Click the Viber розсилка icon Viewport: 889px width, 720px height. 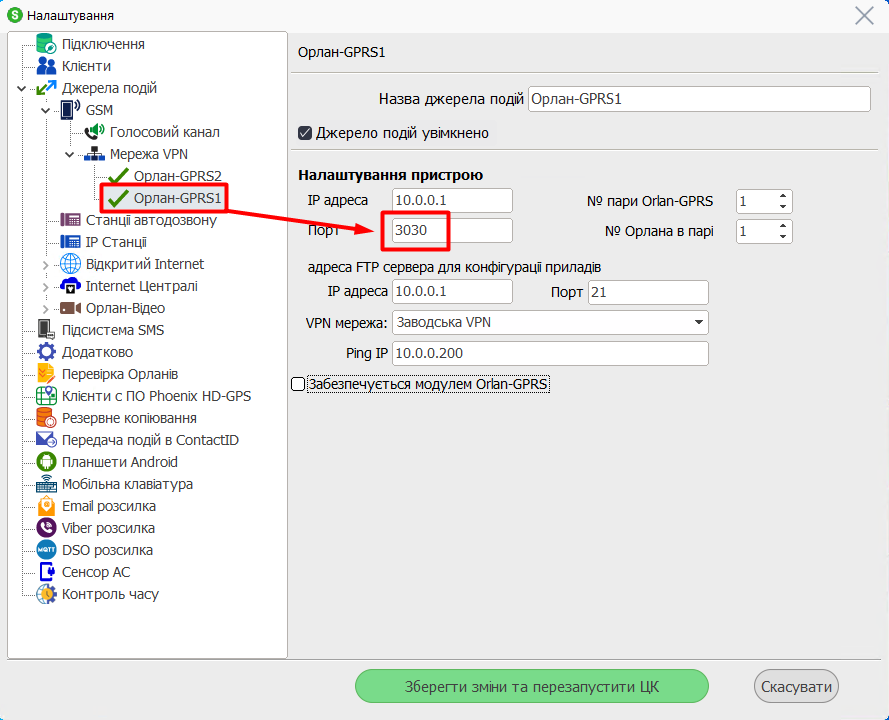46,528
